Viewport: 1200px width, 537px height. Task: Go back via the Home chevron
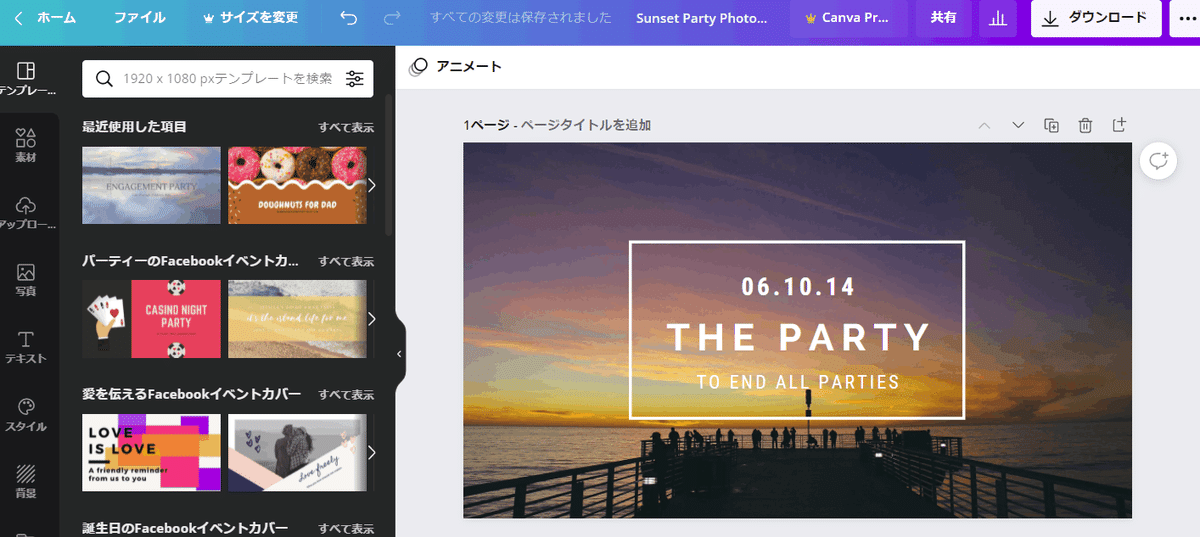click(18, 18)
